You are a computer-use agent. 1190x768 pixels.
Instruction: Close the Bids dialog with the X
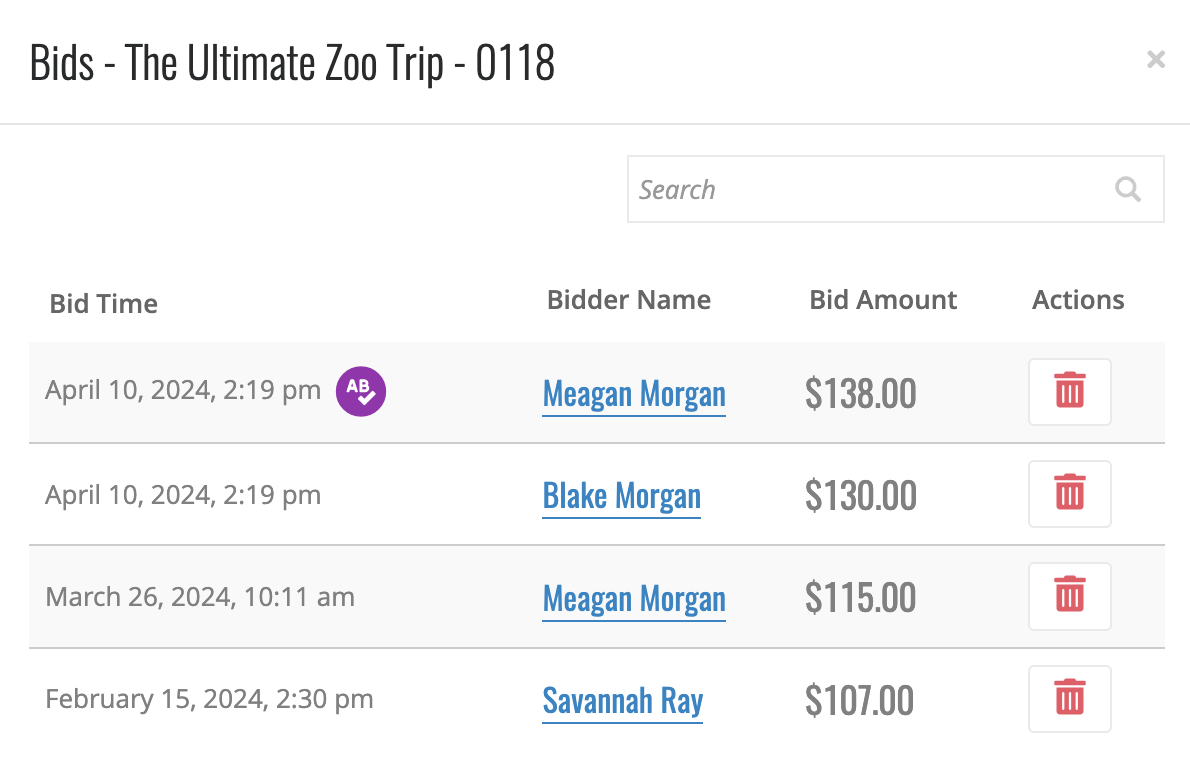click(x=1155, y=59)
